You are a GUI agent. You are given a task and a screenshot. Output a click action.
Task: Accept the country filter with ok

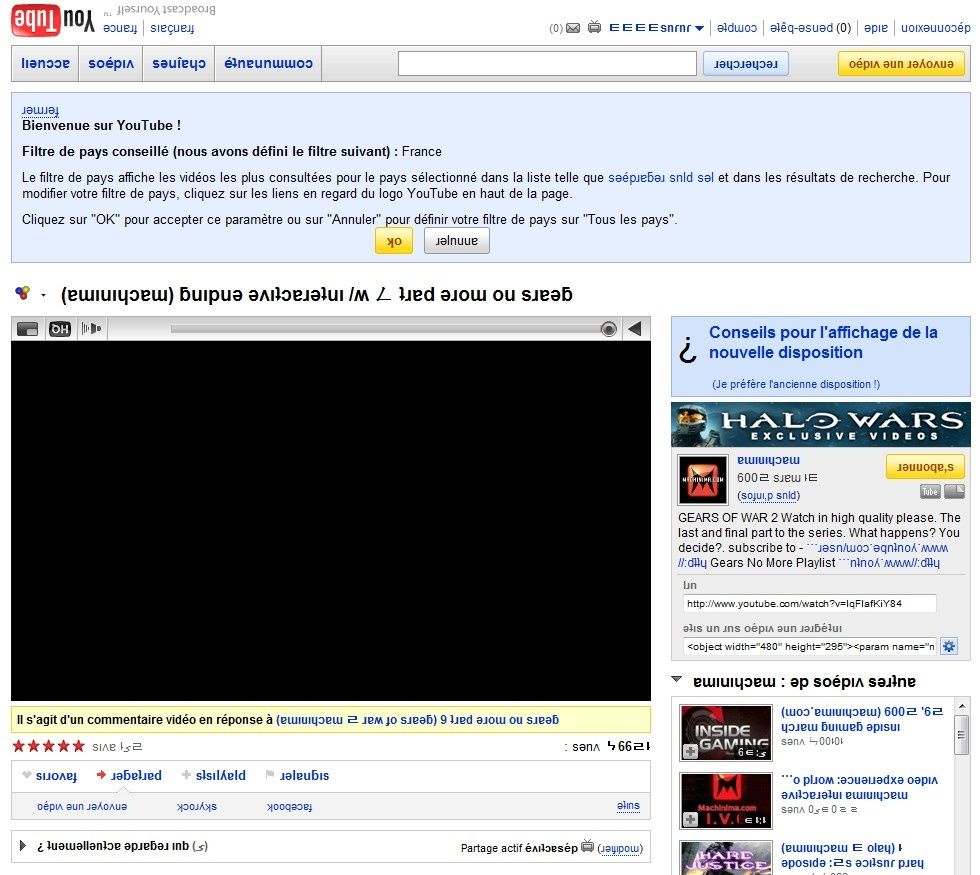click(x=394, y=241)
